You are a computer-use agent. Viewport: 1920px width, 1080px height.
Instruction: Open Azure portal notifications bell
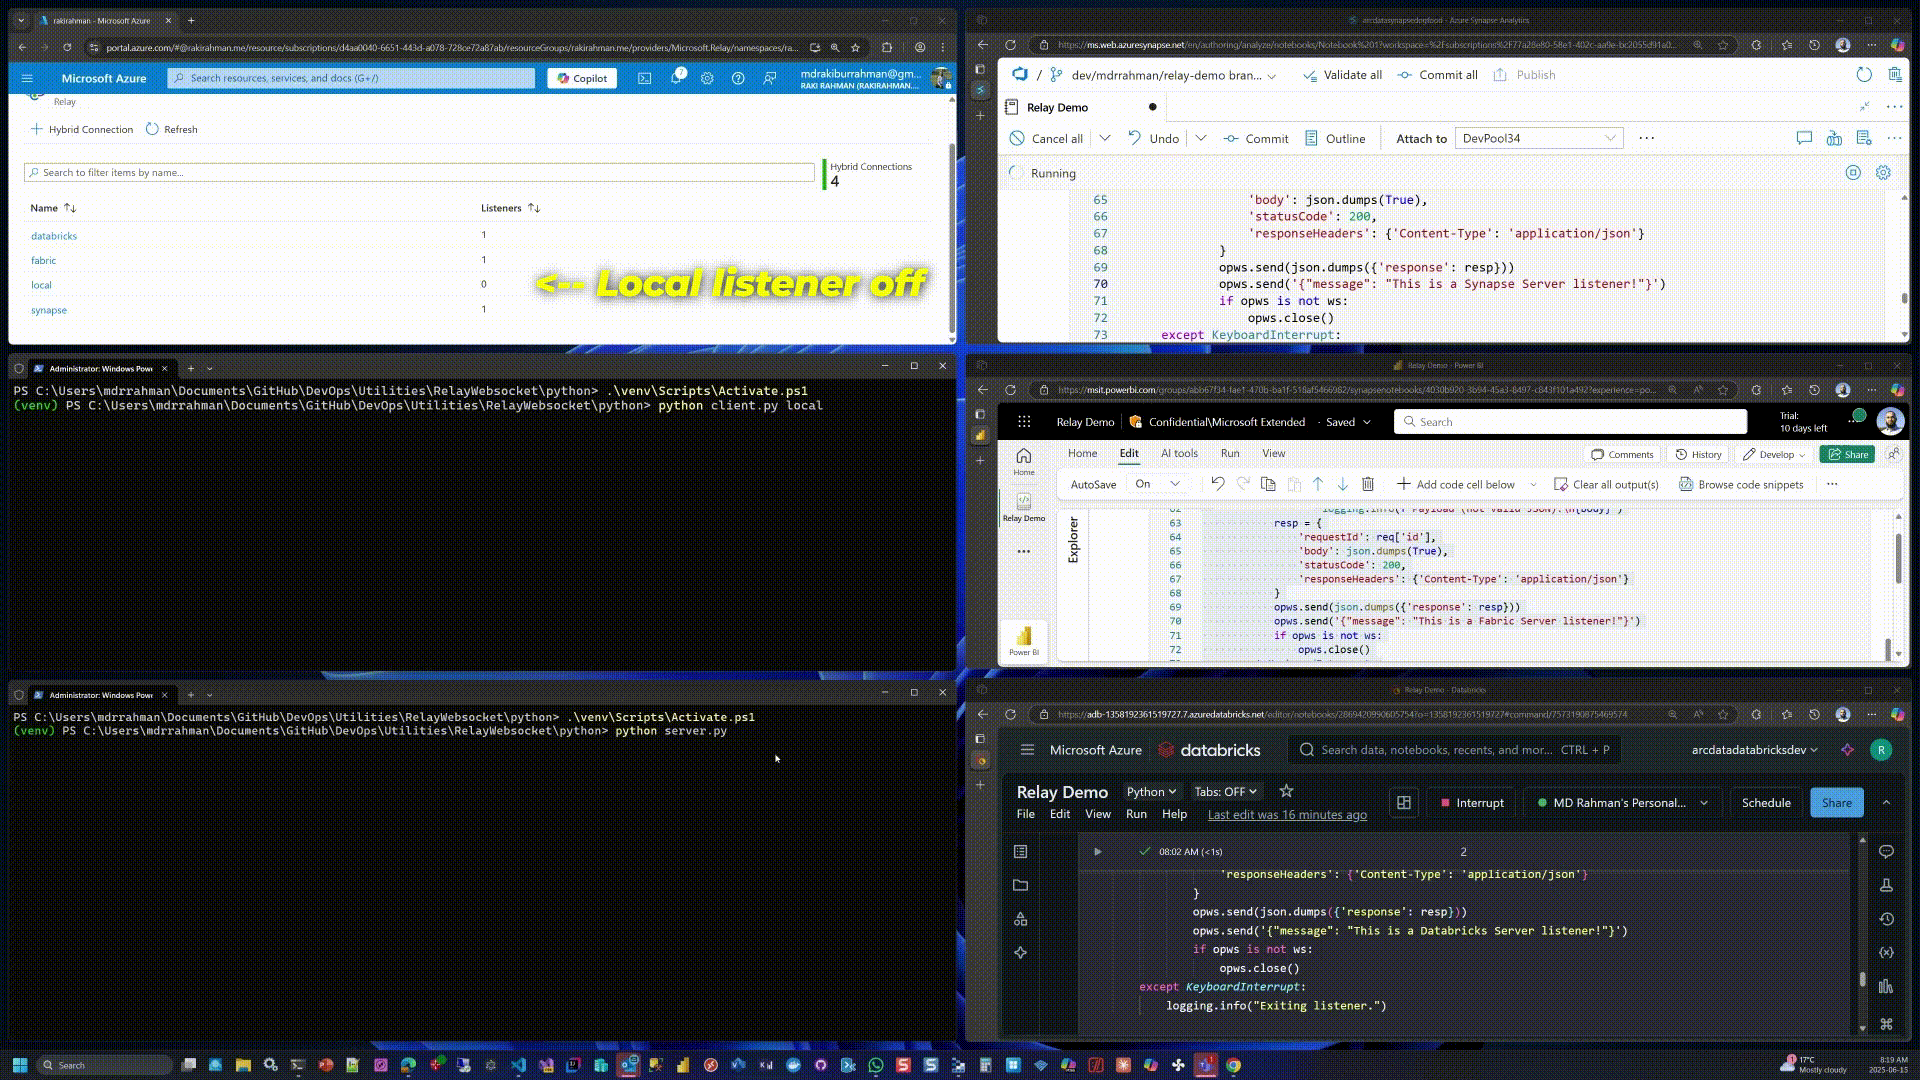click(676, 78)
